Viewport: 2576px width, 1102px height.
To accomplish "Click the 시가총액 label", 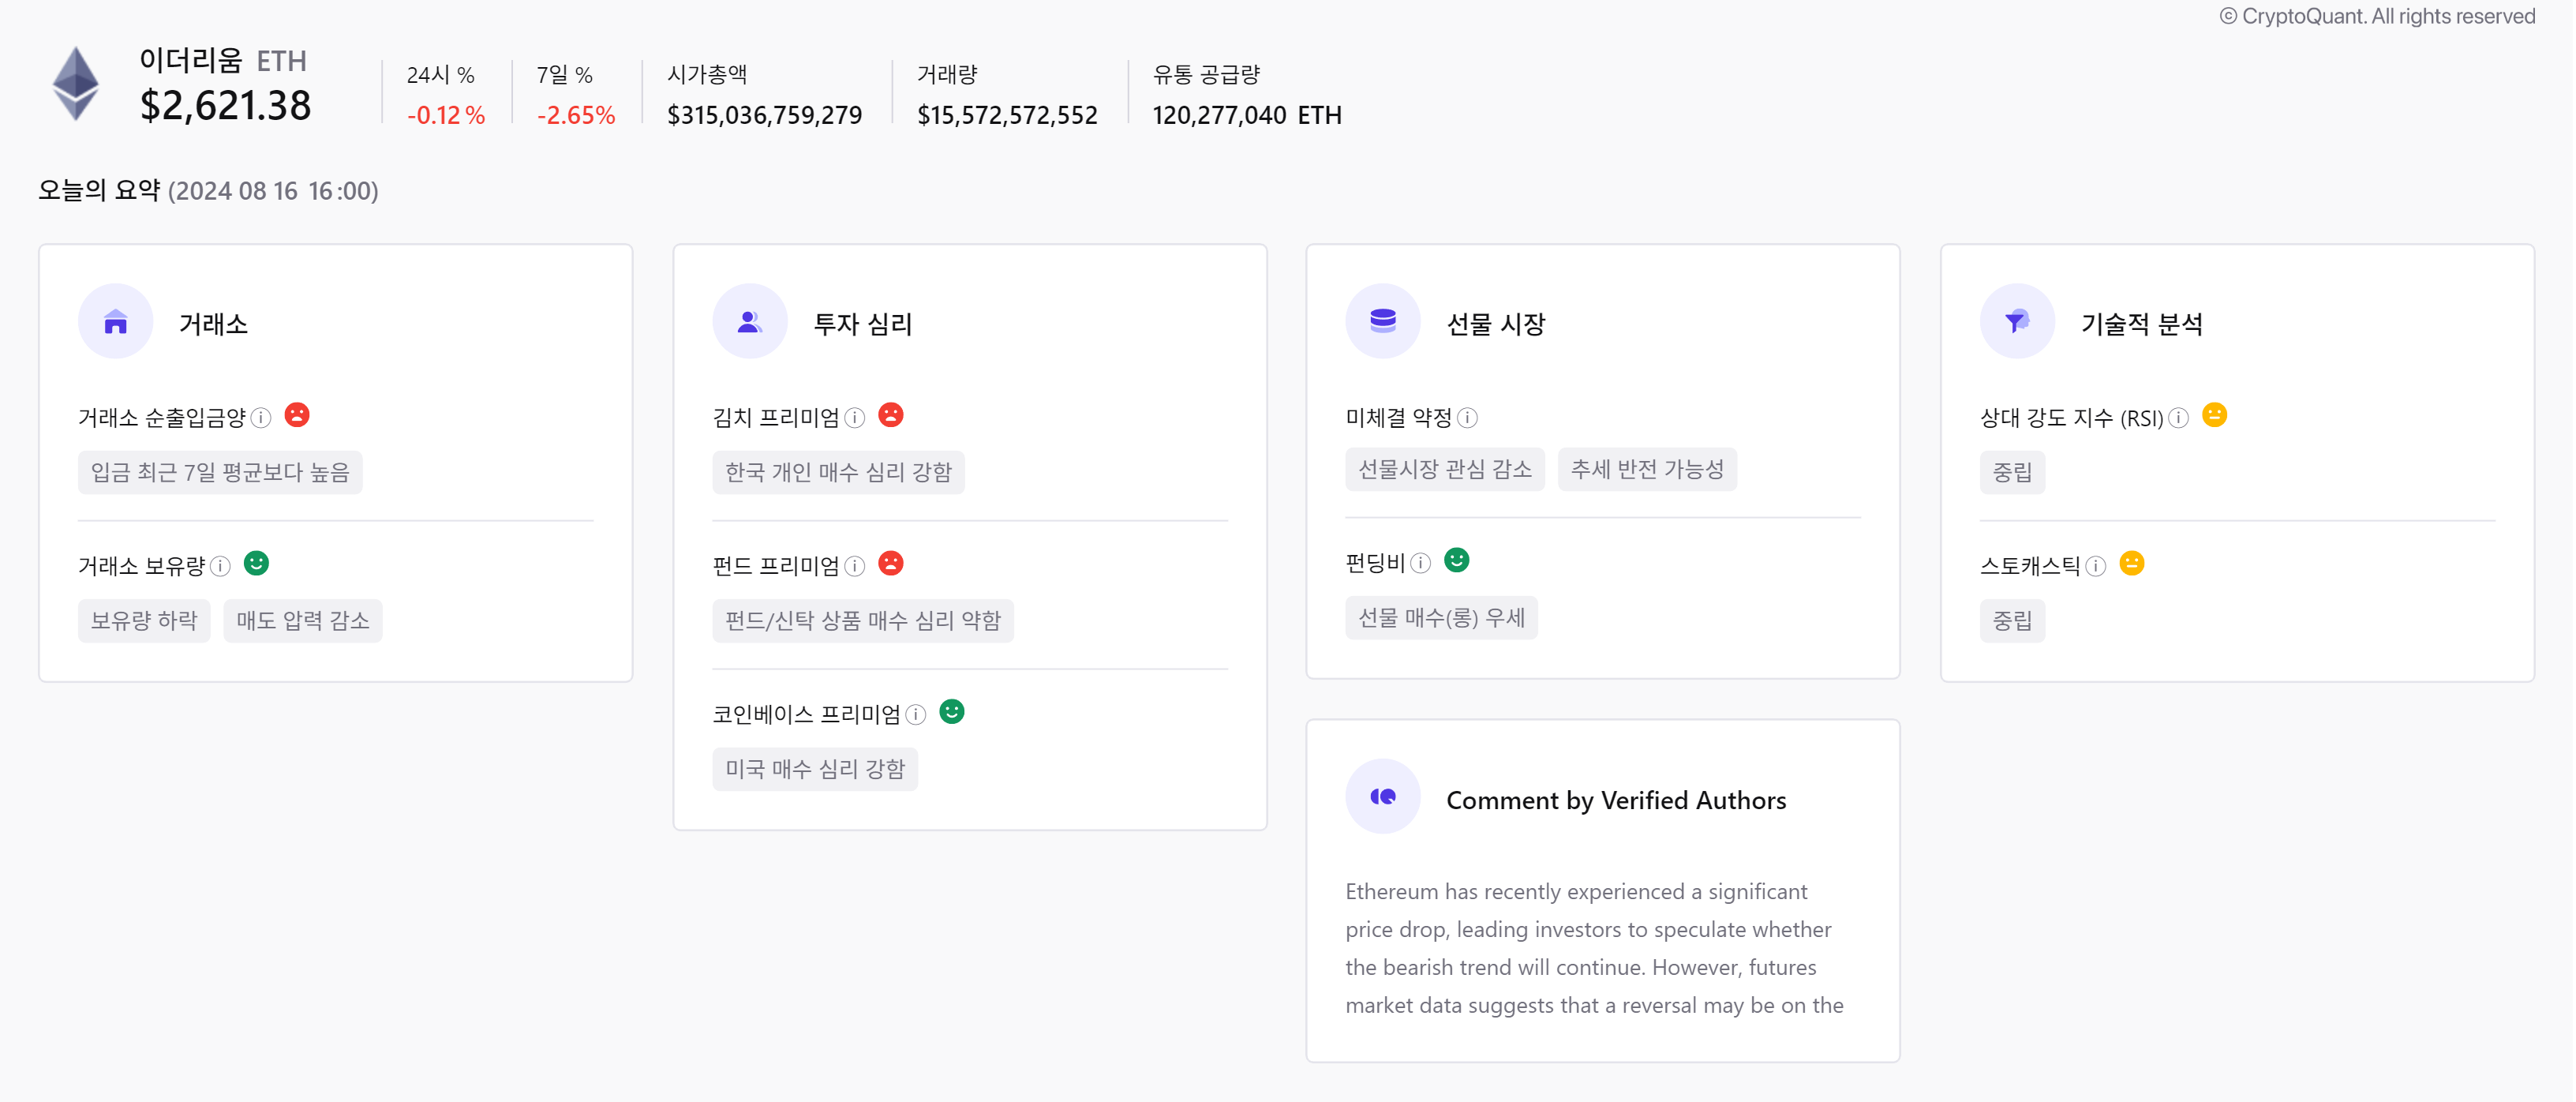I will 707,74.
